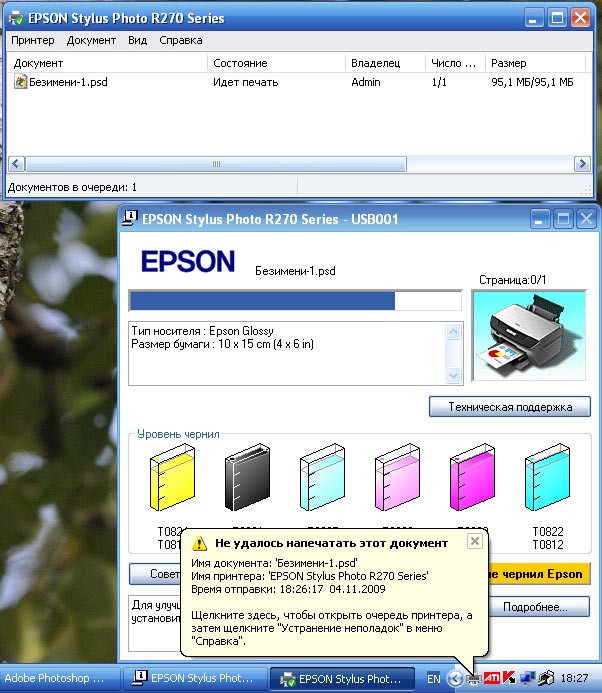Click the Советы button

(x=155, y=574)
